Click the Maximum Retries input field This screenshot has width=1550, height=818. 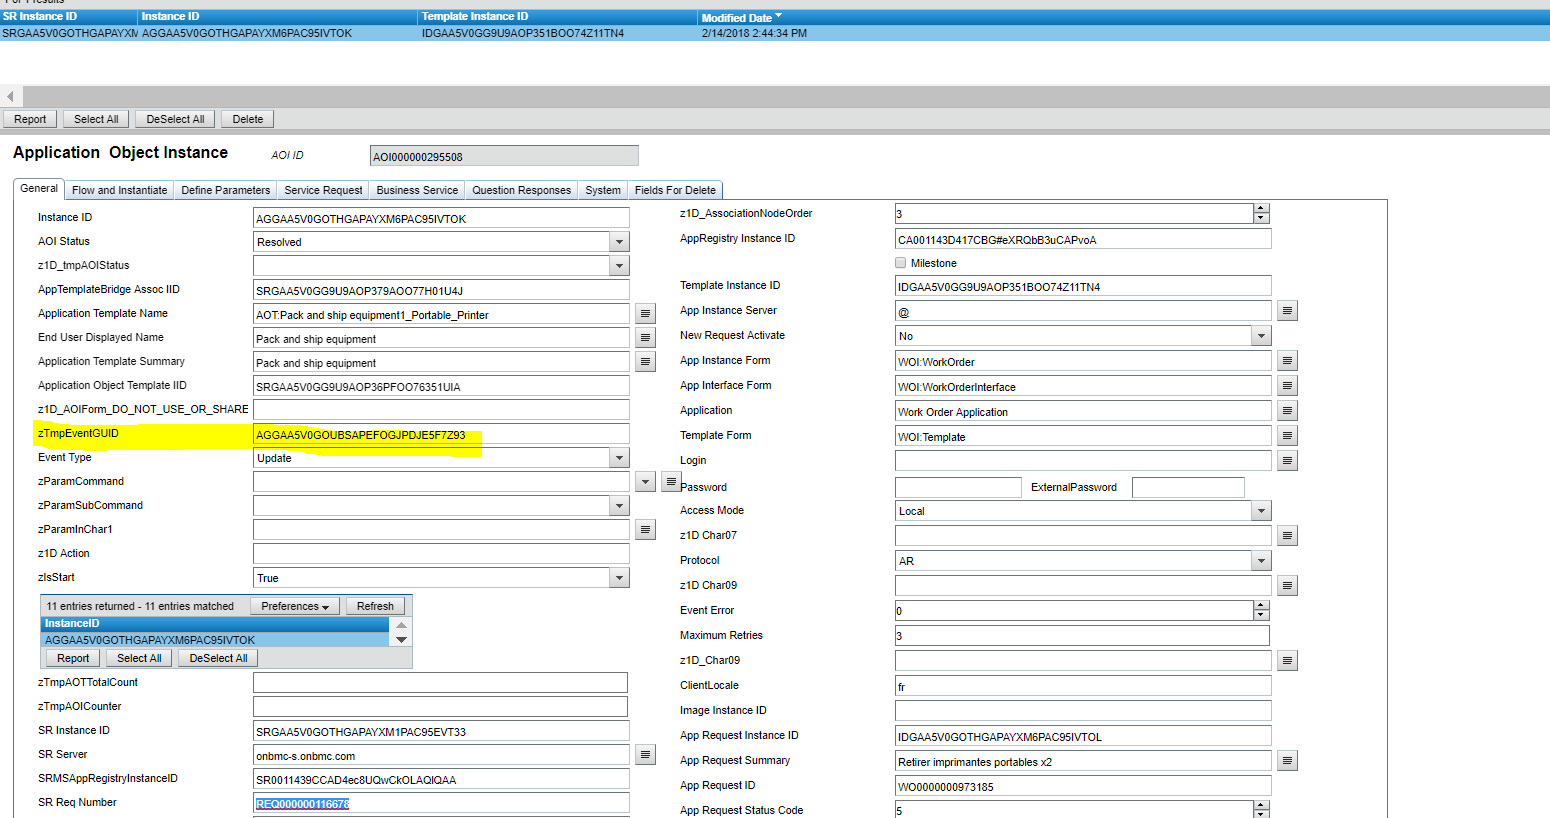[1082, 636]
